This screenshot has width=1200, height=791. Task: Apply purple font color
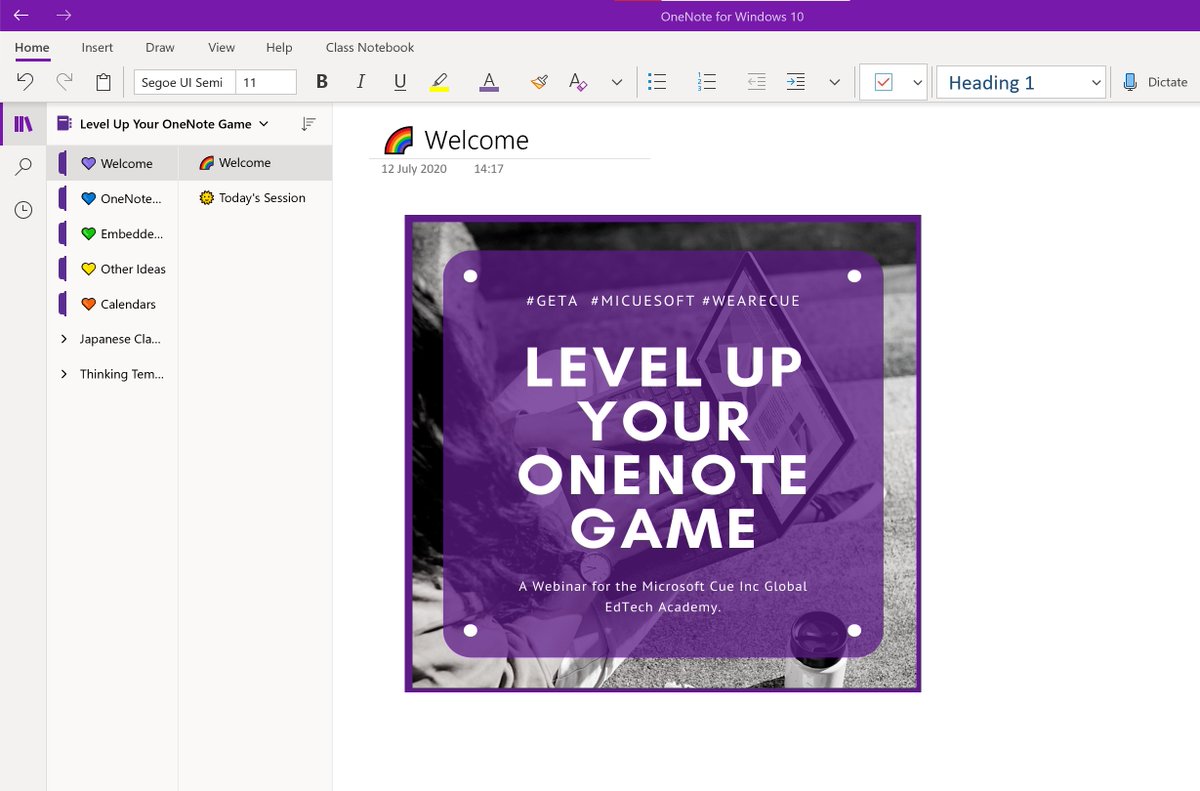click(488, 82)
